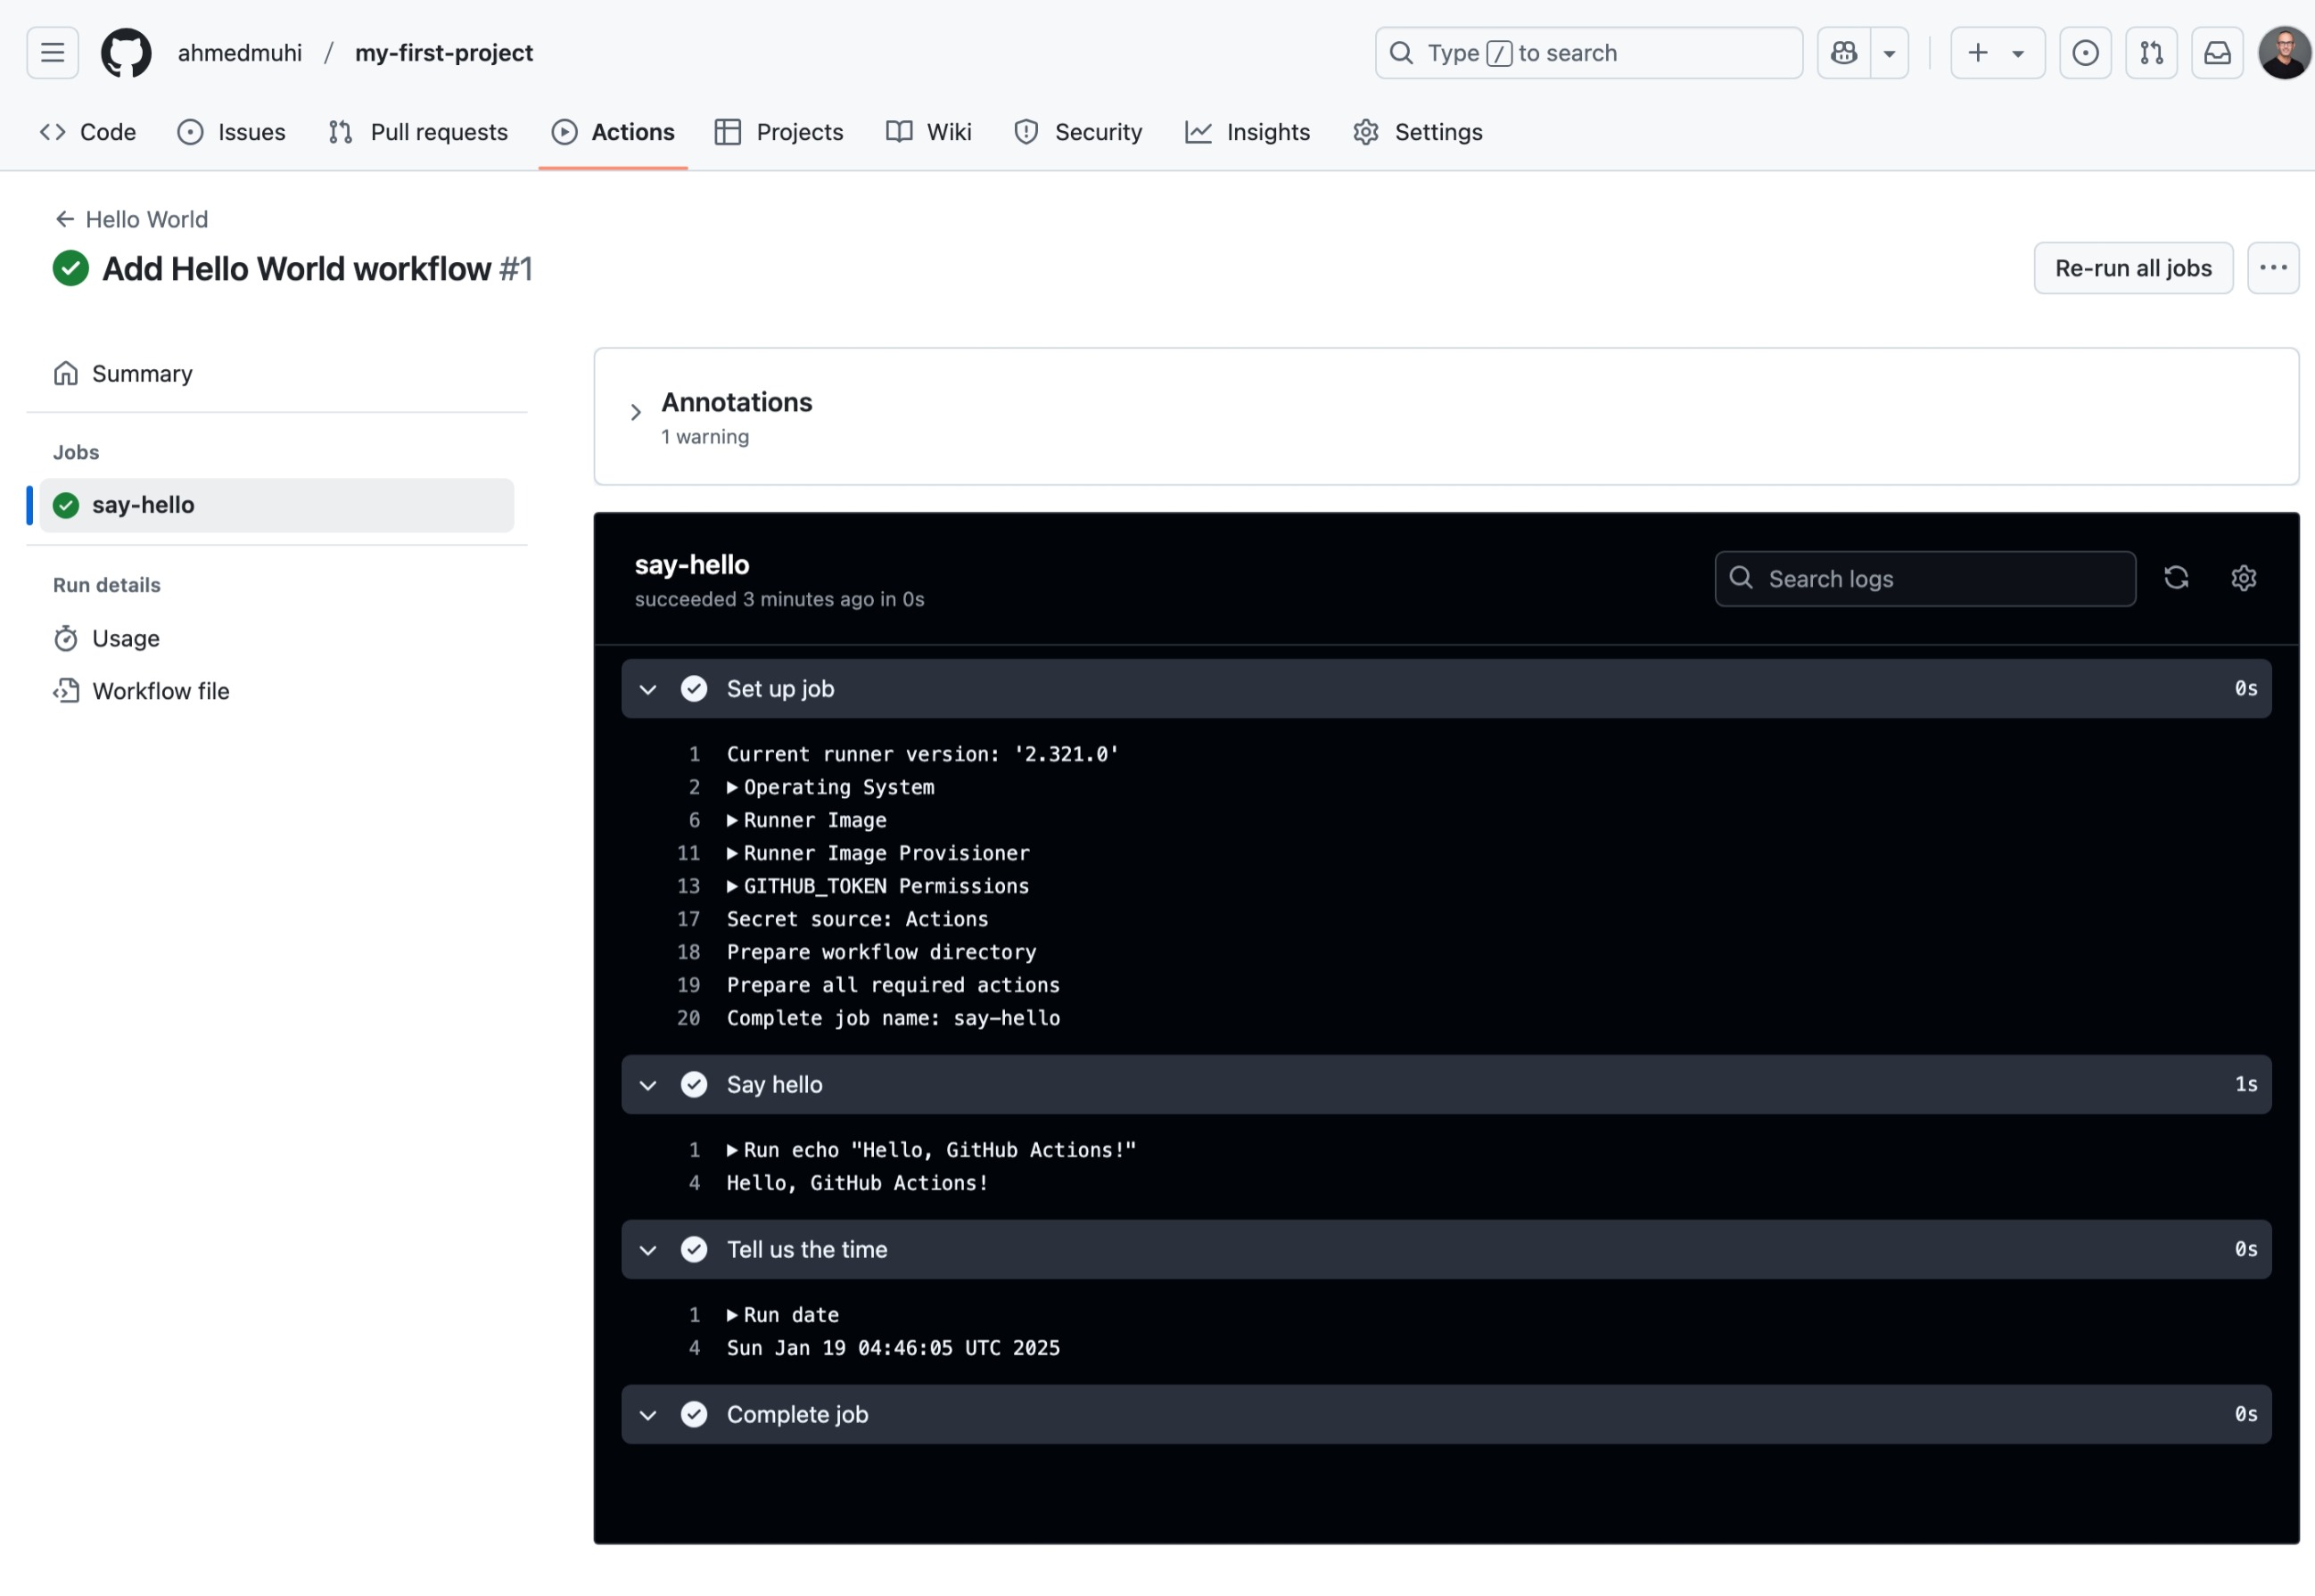Refresh the job logs

[x=2175, y=578]
